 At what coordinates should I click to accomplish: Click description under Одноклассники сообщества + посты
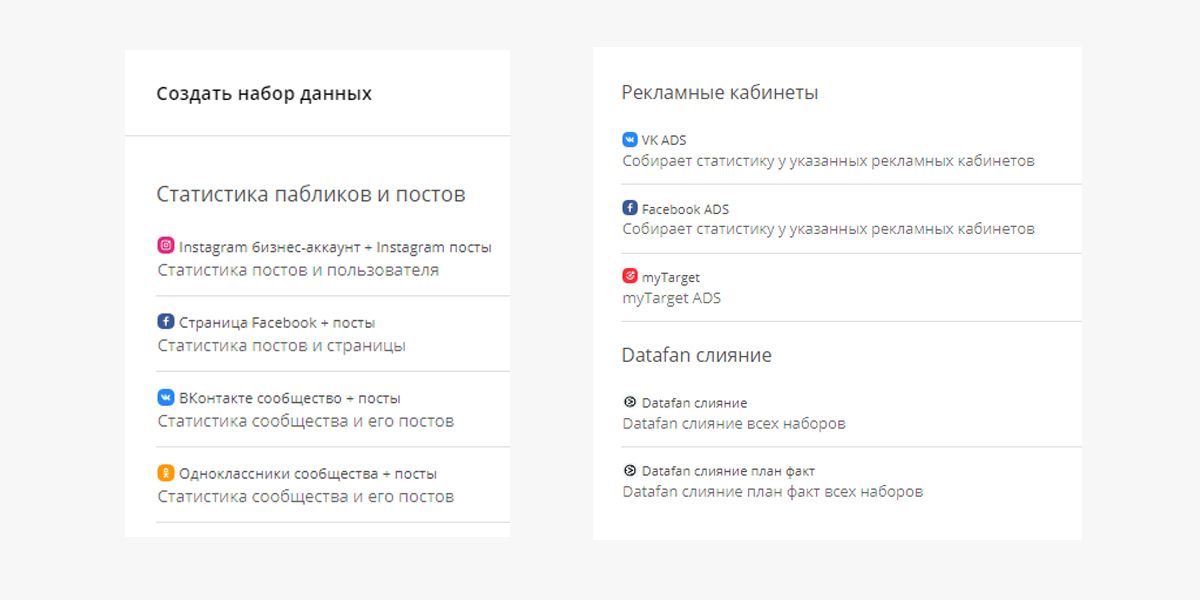tap(306, 497)
